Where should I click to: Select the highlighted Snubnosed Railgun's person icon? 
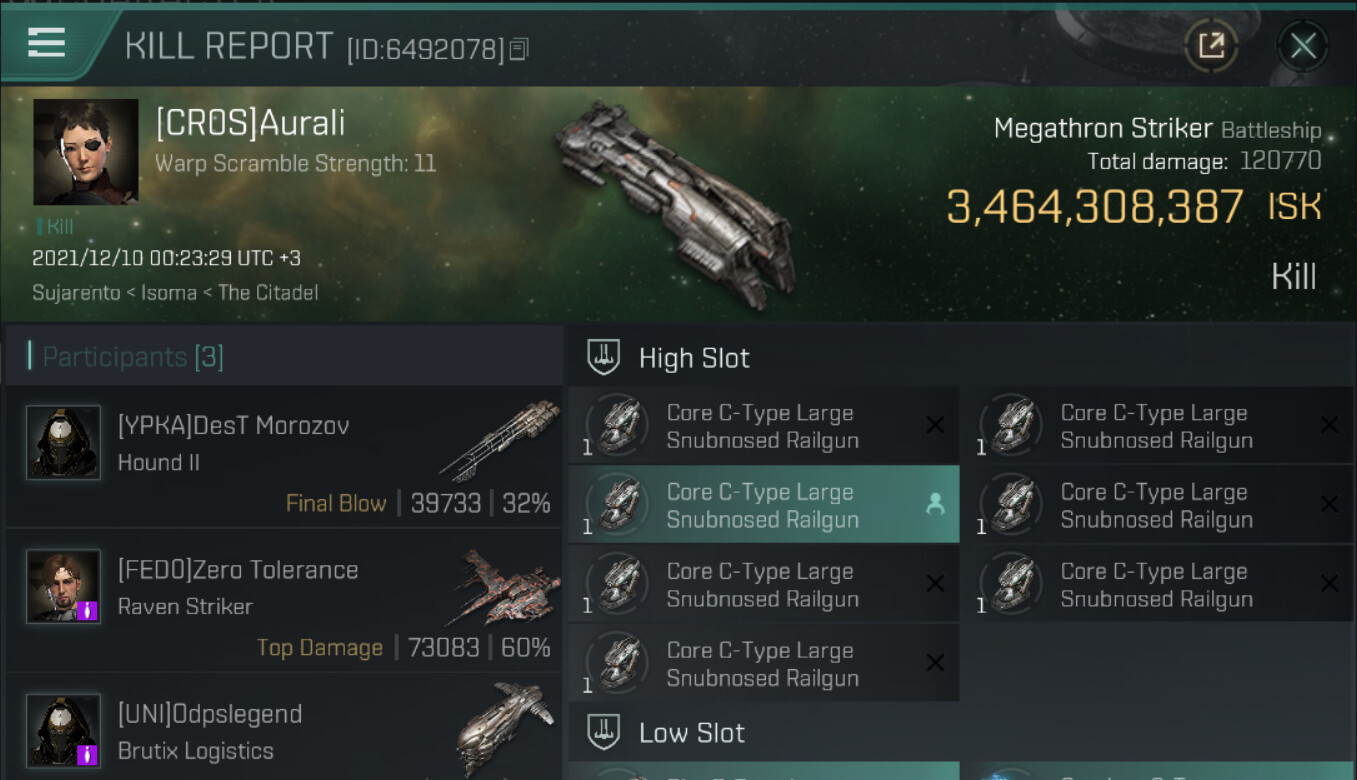935,505
